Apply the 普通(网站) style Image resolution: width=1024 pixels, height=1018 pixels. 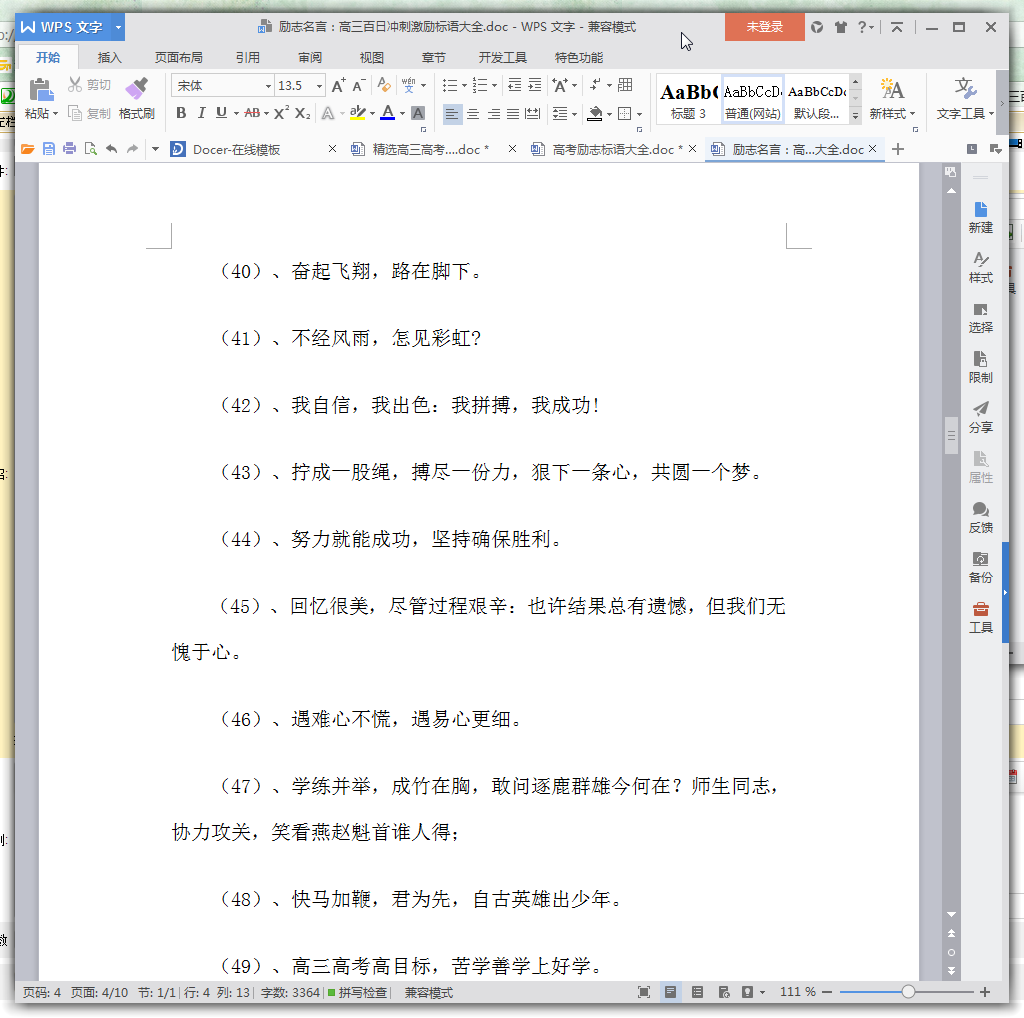pos(752,99)
